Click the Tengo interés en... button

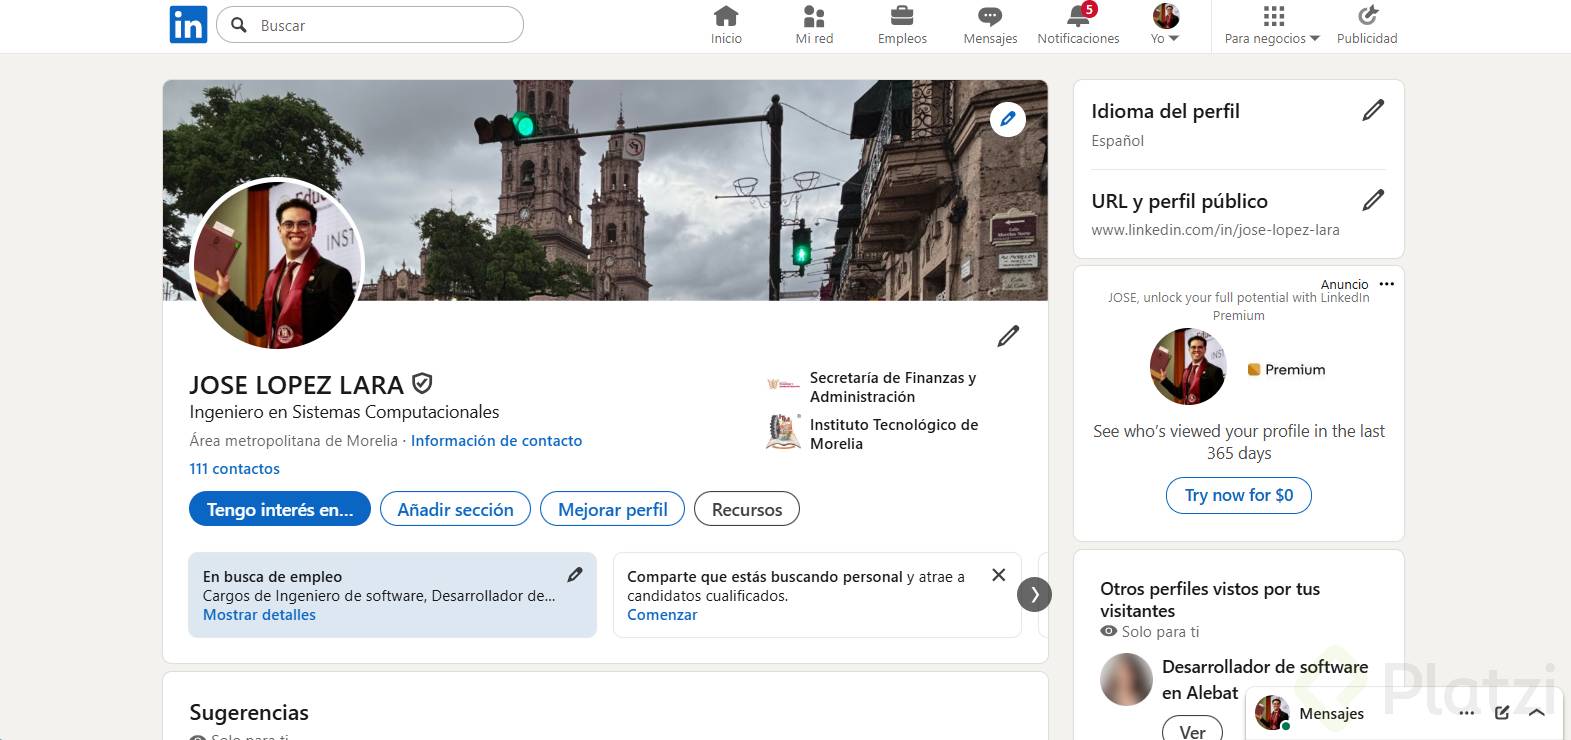(x=280, y=509)
